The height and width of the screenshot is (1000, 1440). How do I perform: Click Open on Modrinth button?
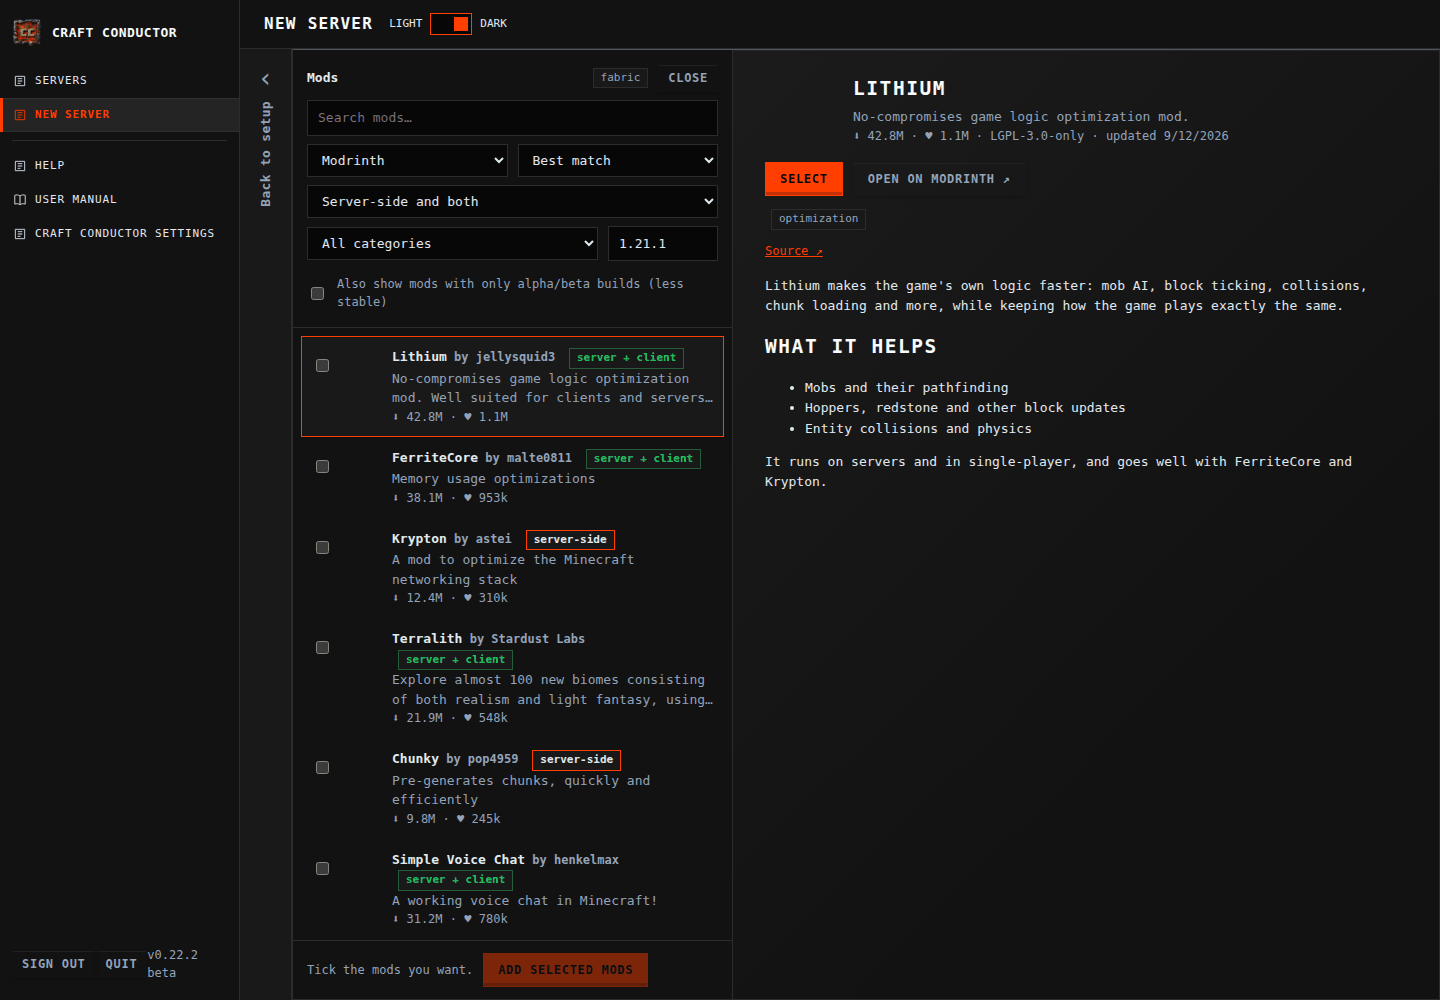pos(938,179)
